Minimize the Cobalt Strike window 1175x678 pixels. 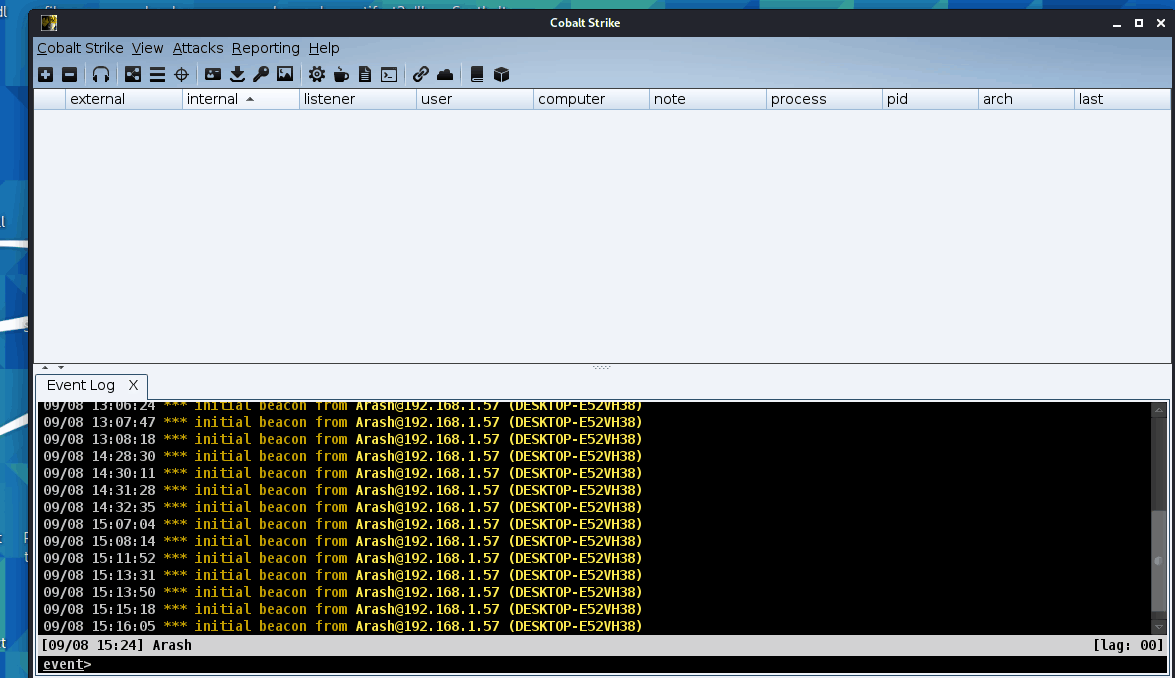click(1117, 23)
